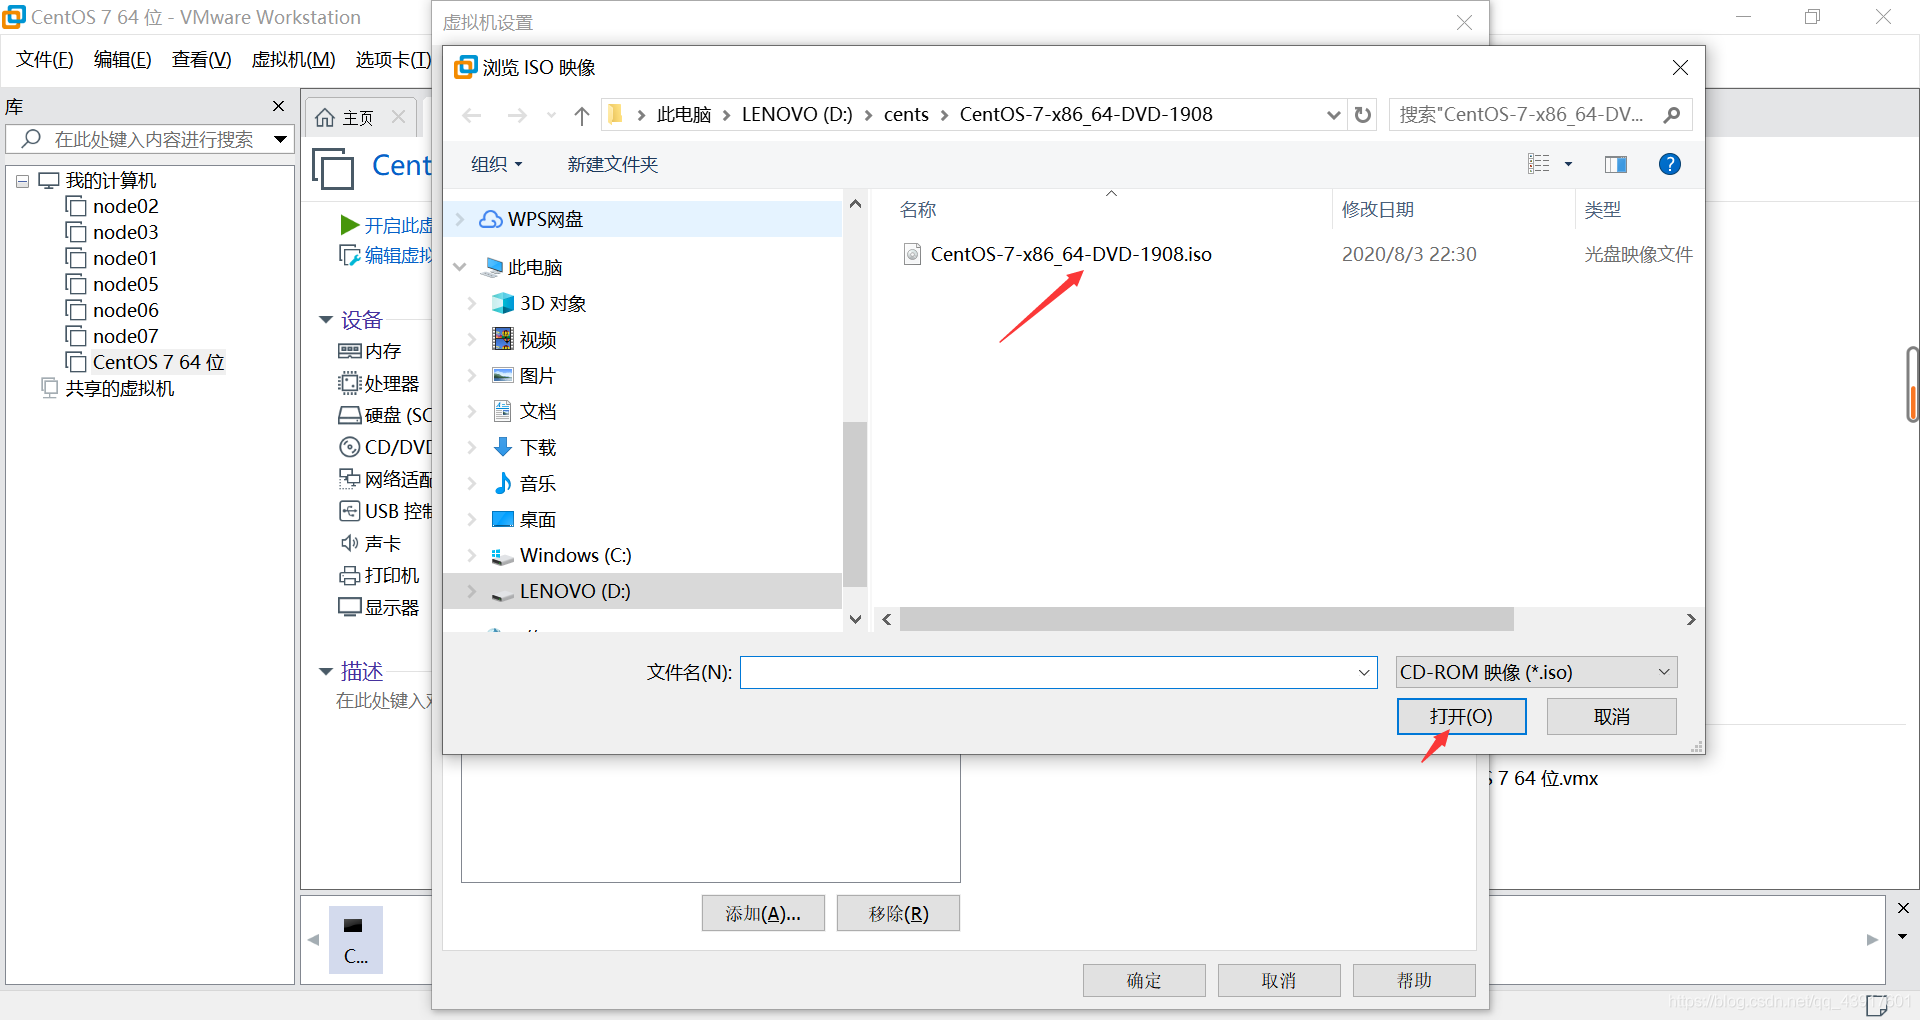Go up one folder level
The height and width of the screenshot is (1020, 1920).
582,116
